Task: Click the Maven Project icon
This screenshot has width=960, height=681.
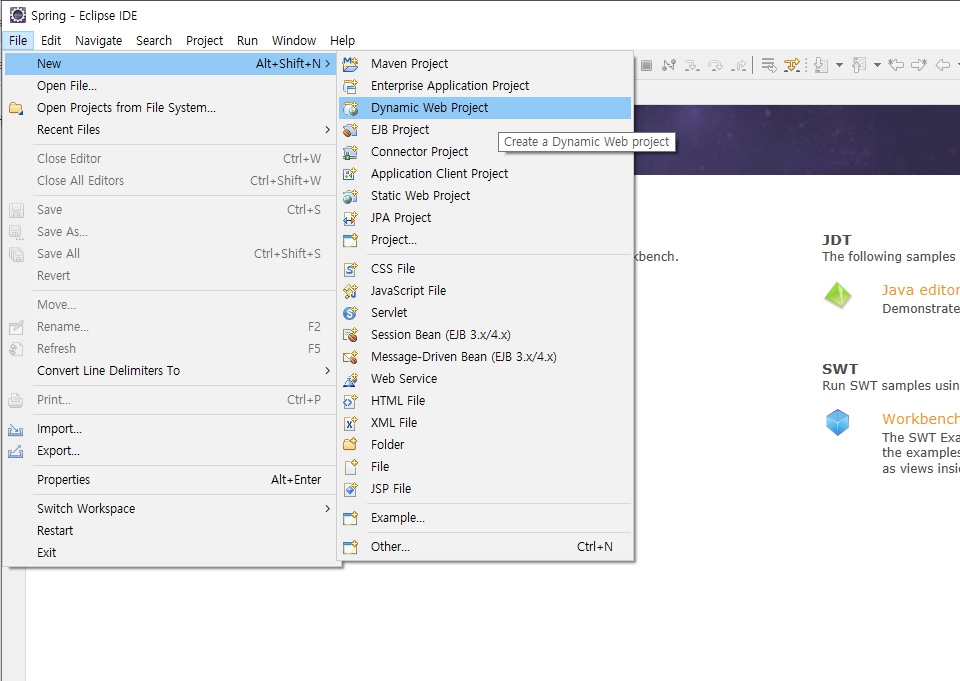Action: point(350,64)
